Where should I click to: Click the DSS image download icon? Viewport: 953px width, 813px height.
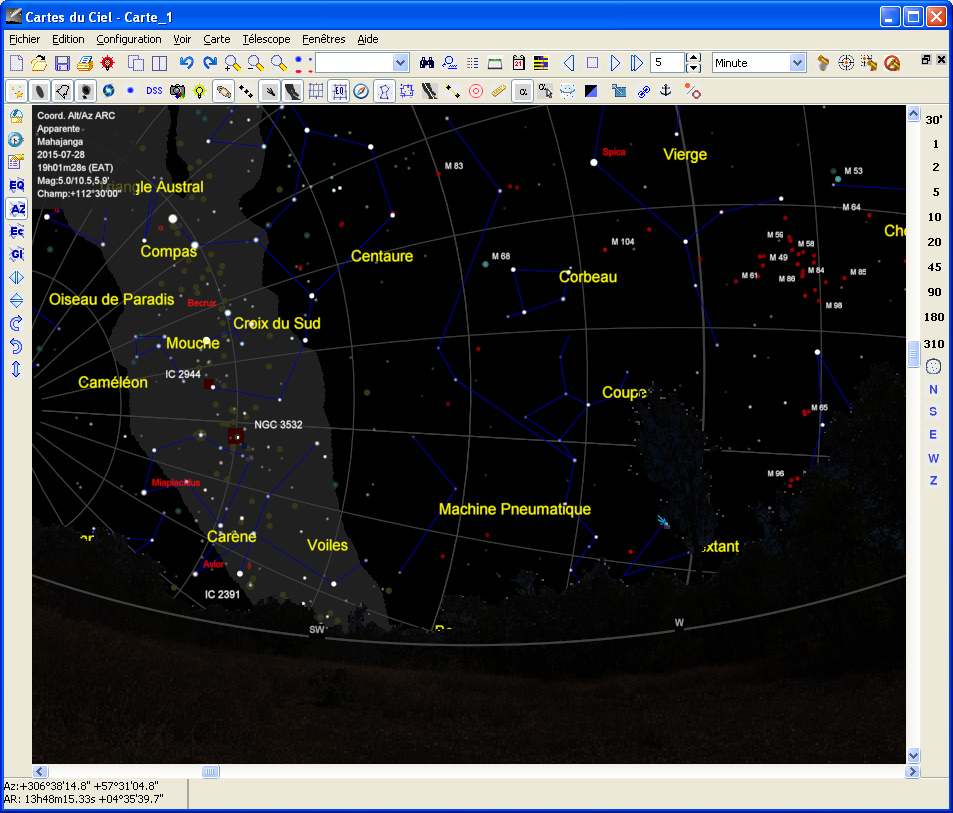(x=154, y=91)
